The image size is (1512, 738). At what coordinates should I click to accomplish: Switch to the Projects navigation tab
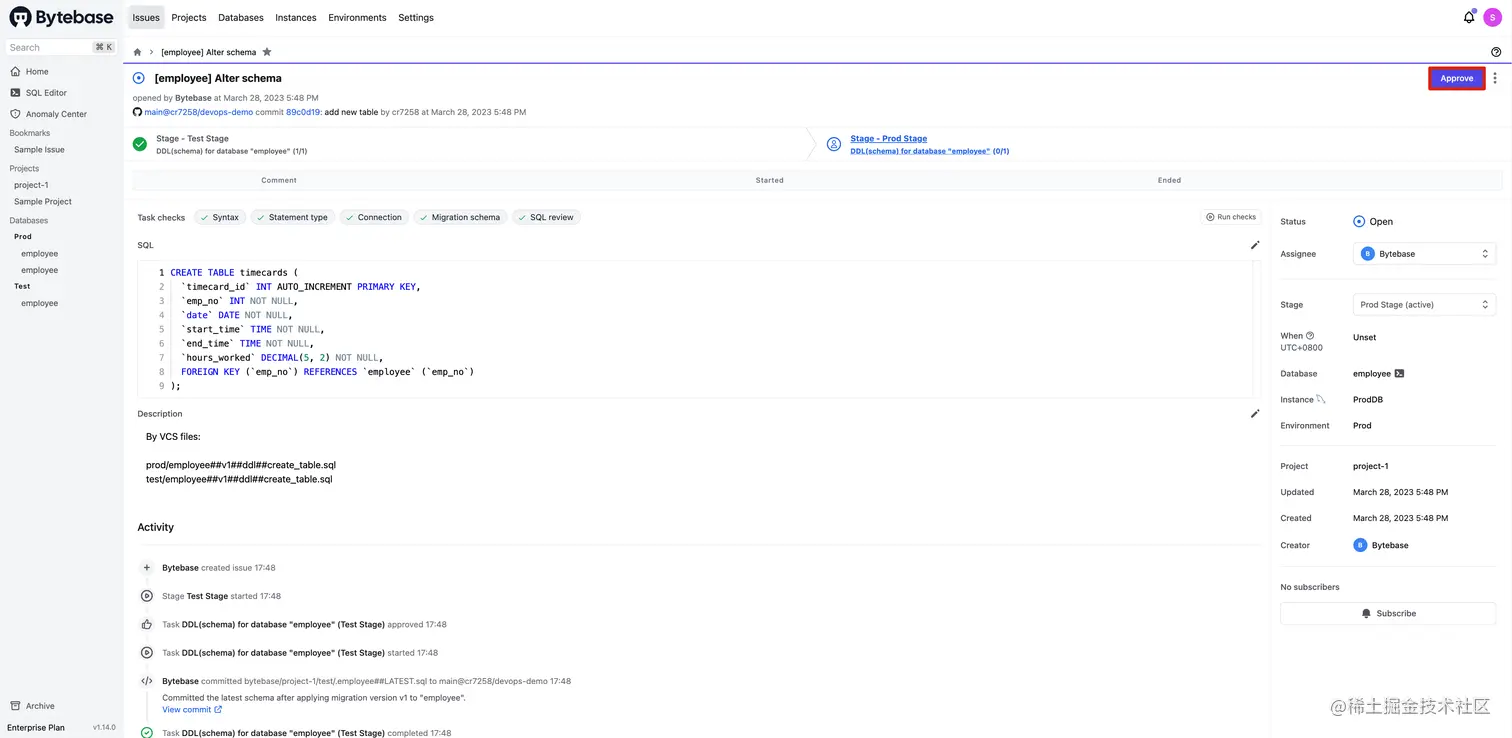point(188,17)
